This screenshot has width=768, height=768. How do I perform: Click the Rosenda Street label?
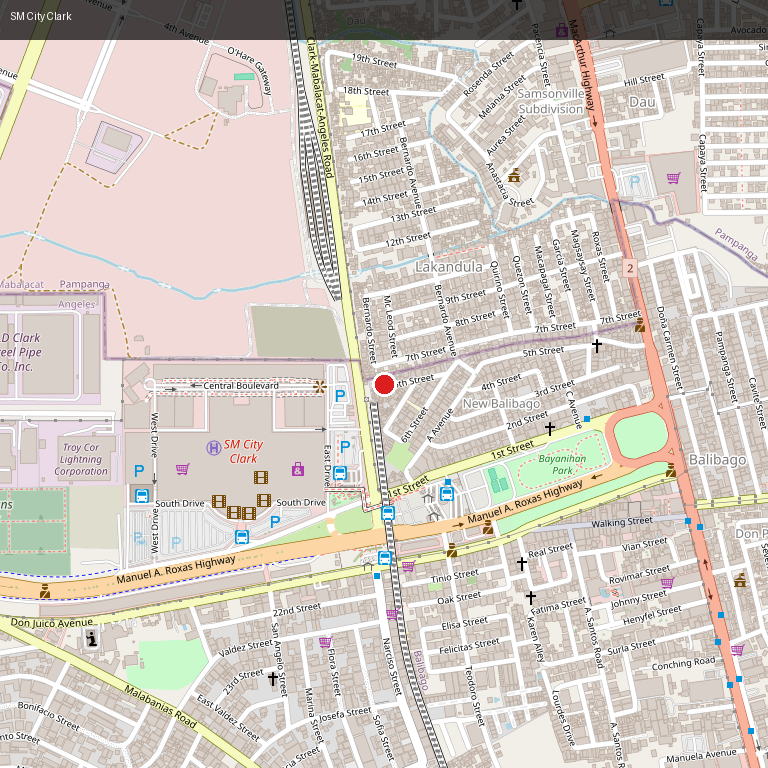point(488,73)
